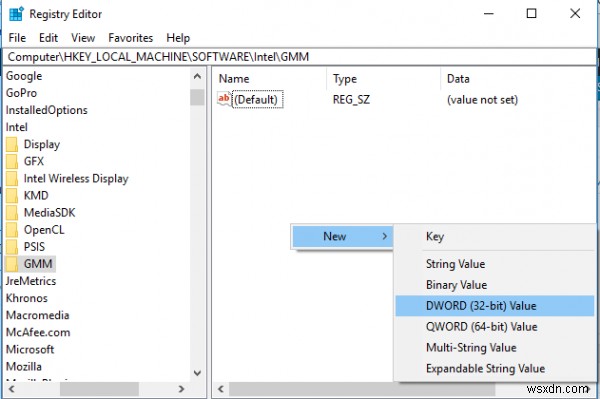Image resolution: width=600 pixels, height=399 pixels.
Task: Open the Edit menu
Action: (49, 38)
